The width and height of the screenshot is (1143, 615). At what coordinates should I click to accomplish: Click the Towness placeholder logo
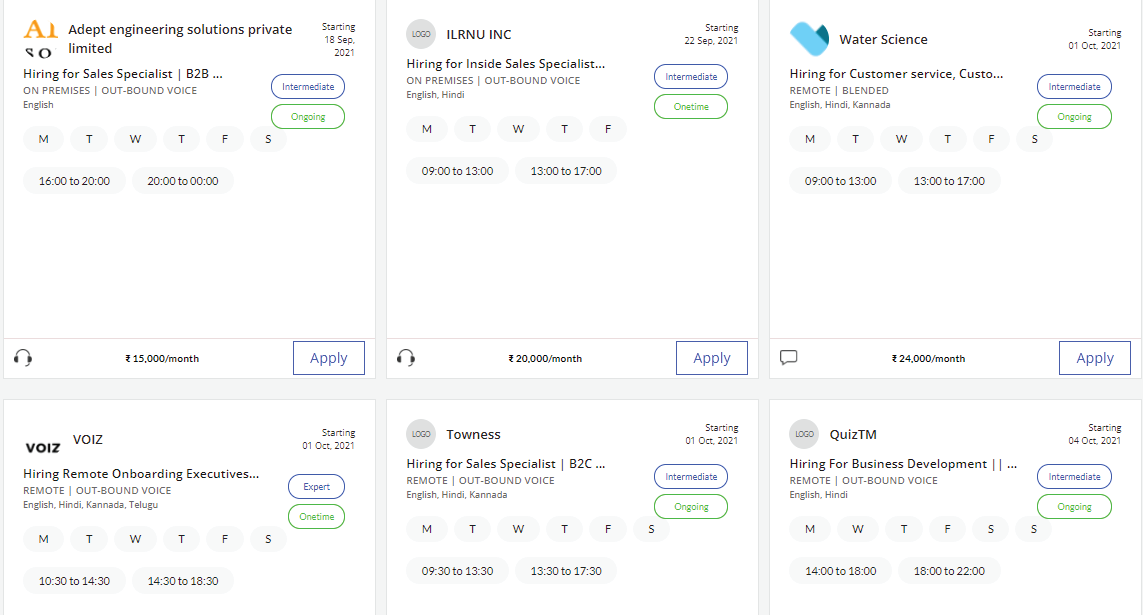(x=421, y=434)
